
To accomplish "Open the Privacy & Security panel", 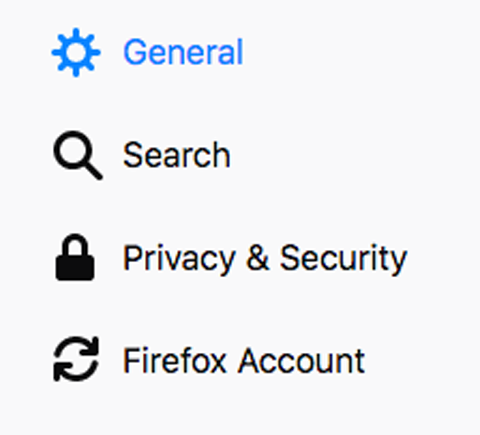I will pos(231,258).
